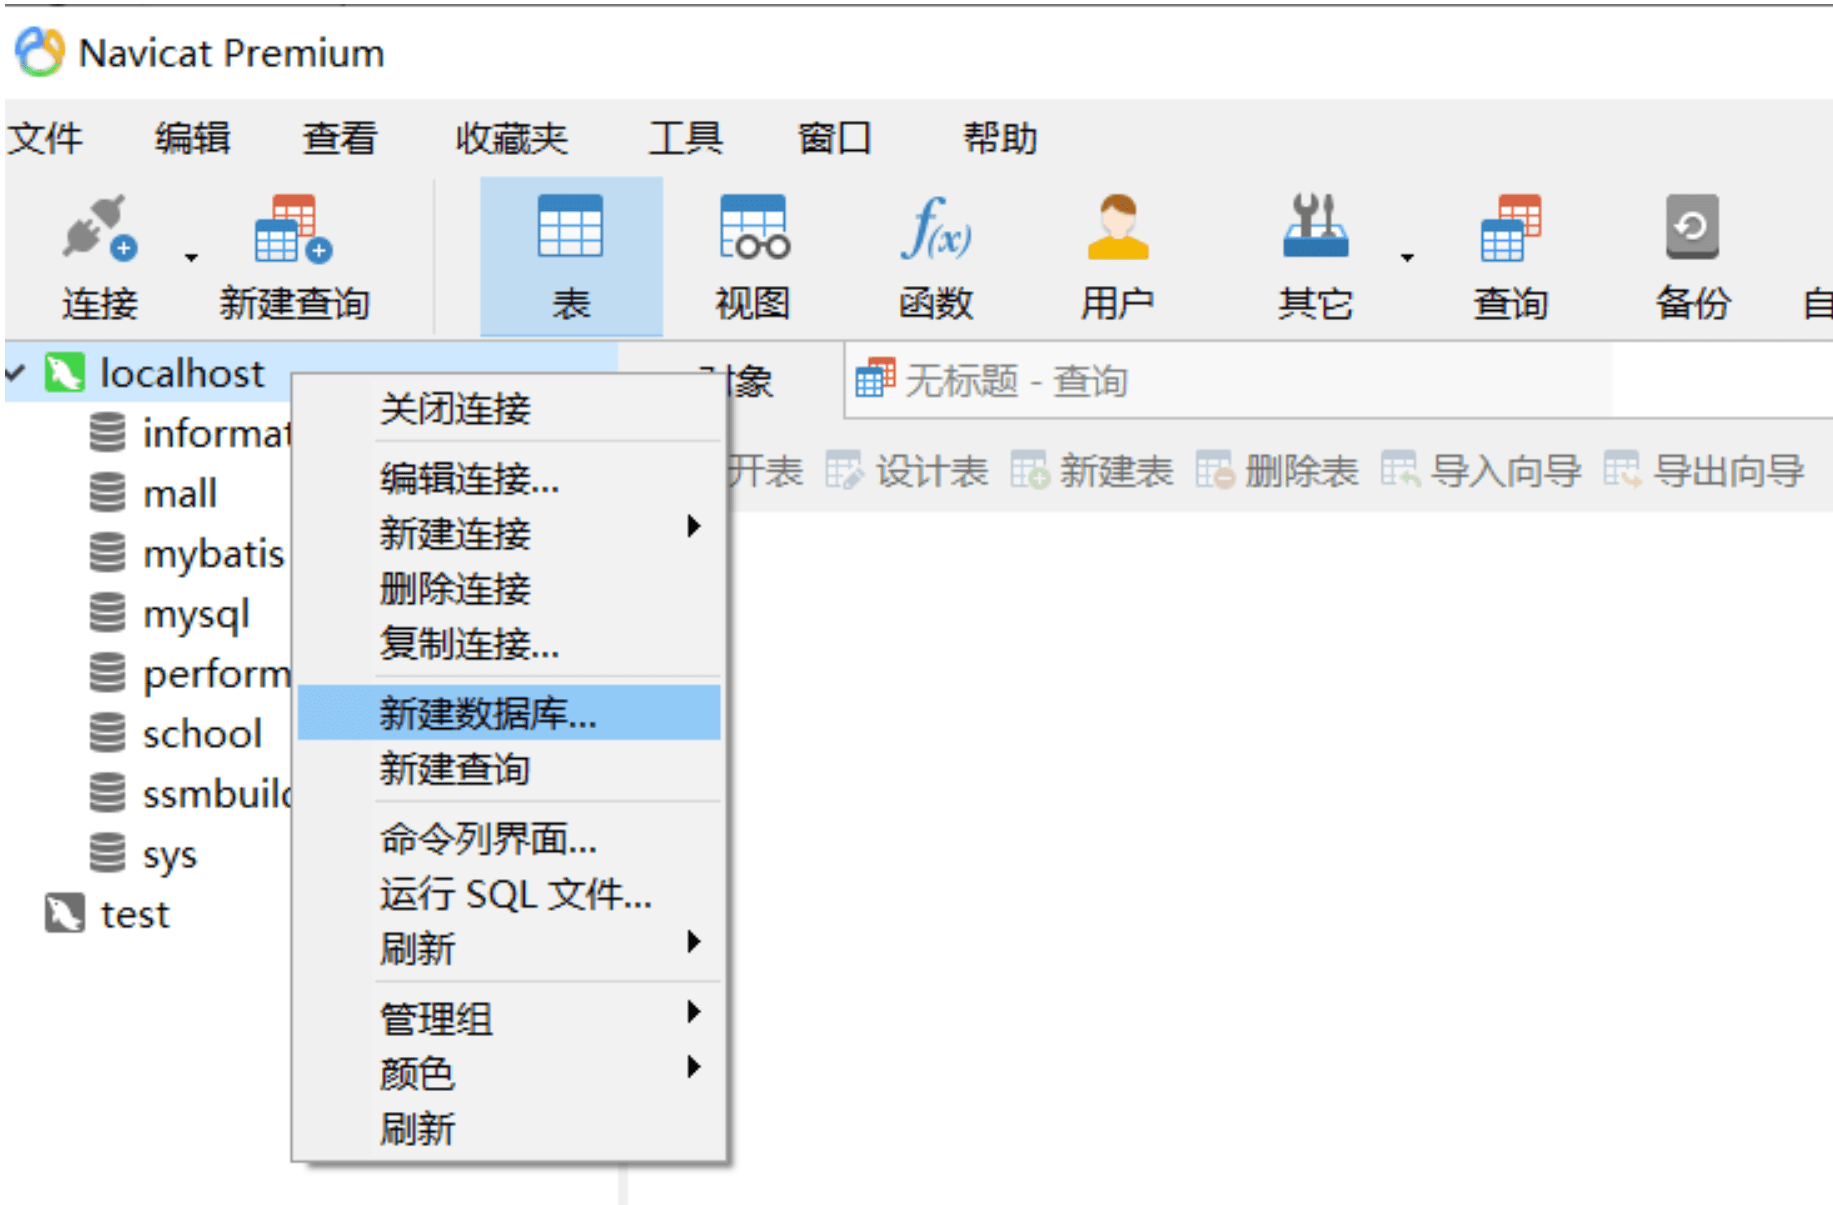Select the ssmbuild database icon
Image resolution: width=1833 pixels, height=1205 pixels.
click(108, 792)
